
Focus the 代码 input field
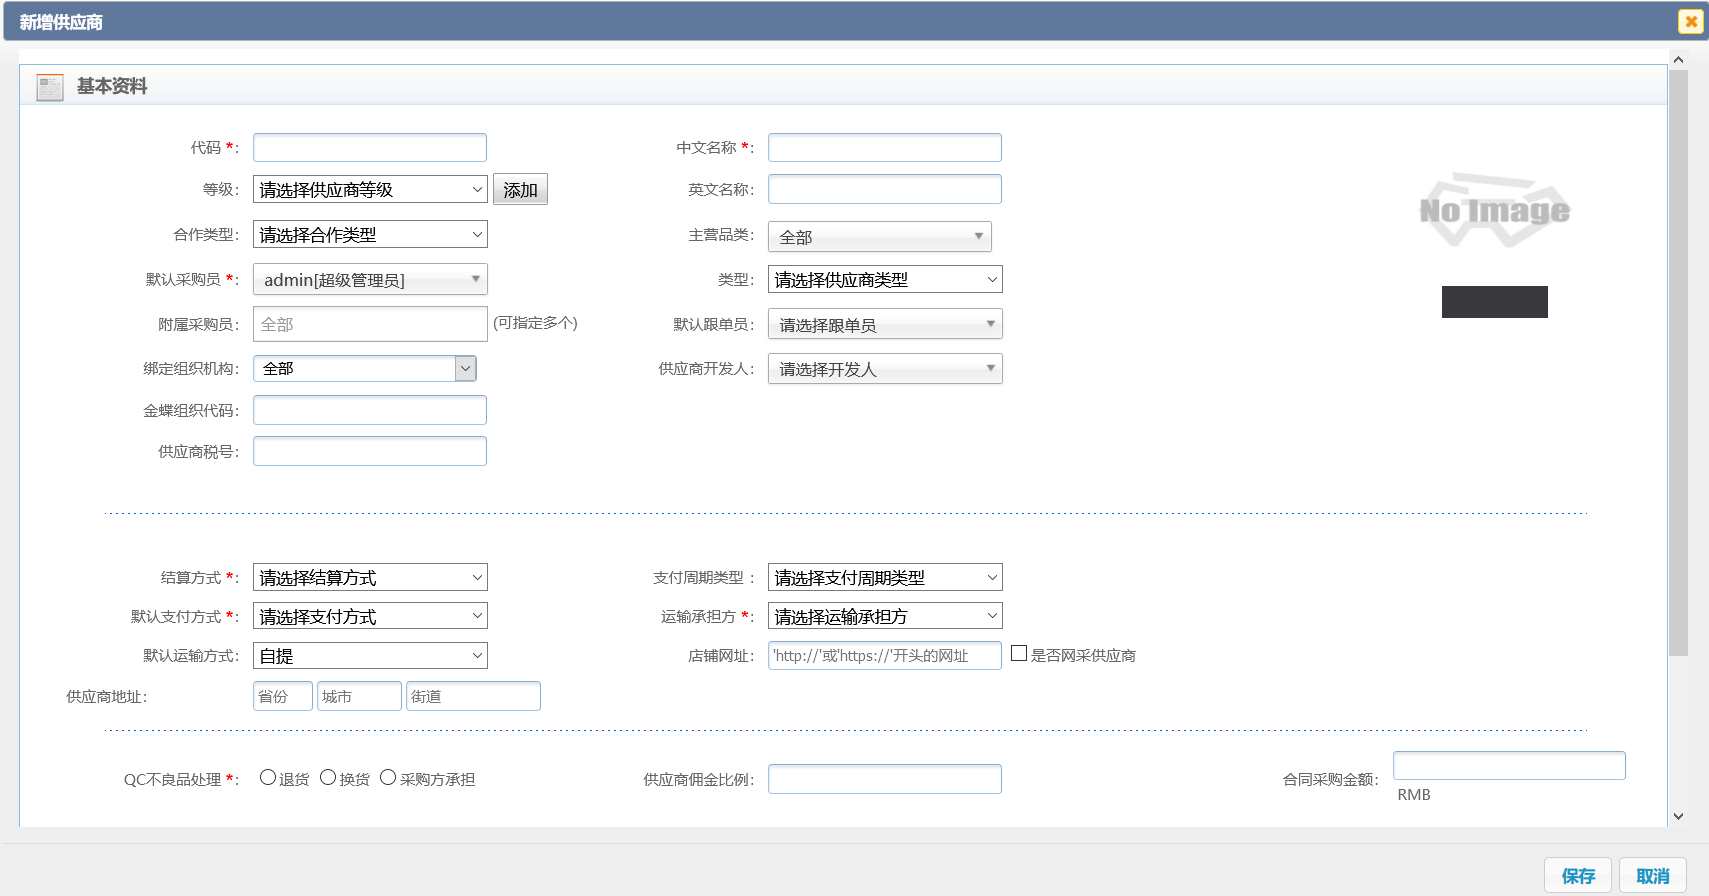tap(370, 148)
